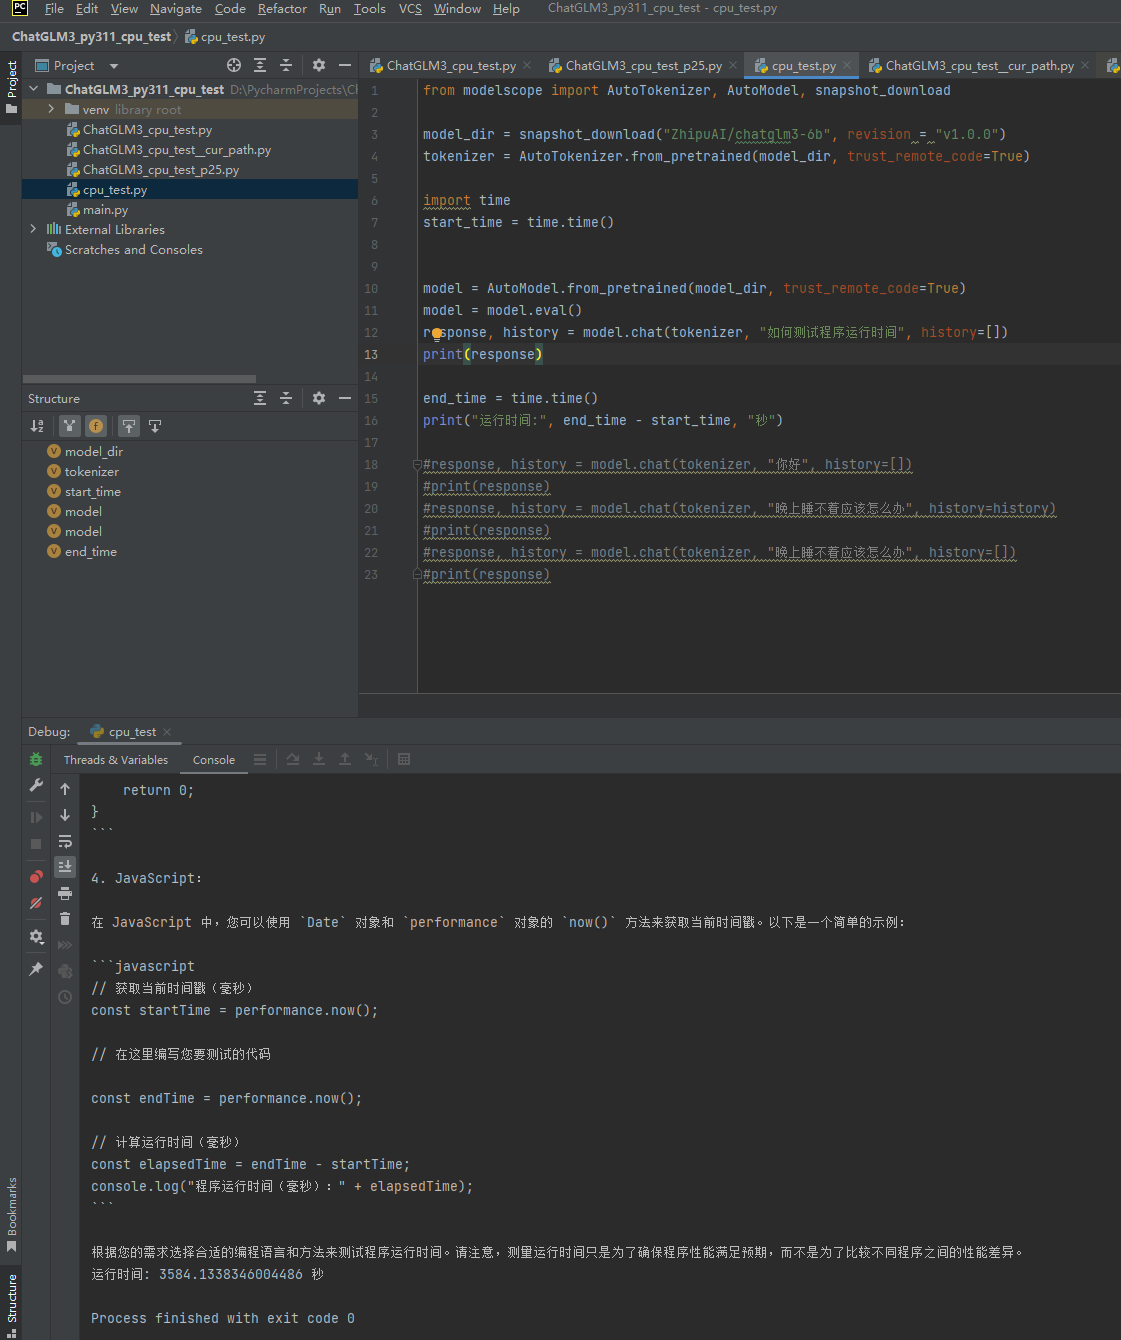Open Project panel gear options

[x=319, y=65]
